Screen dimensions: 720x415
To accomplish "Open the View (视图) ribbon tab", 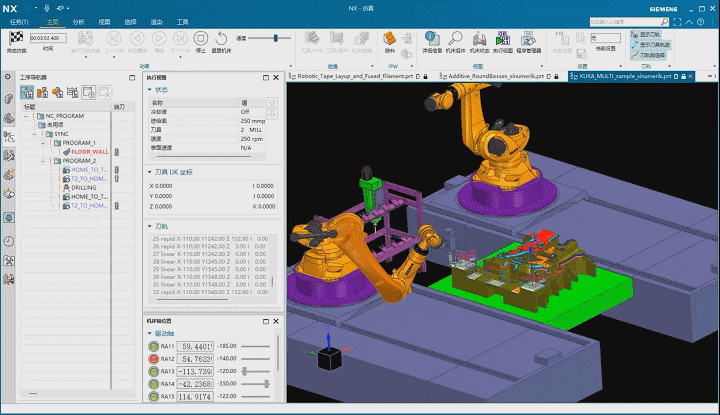I will coord(104,22).
